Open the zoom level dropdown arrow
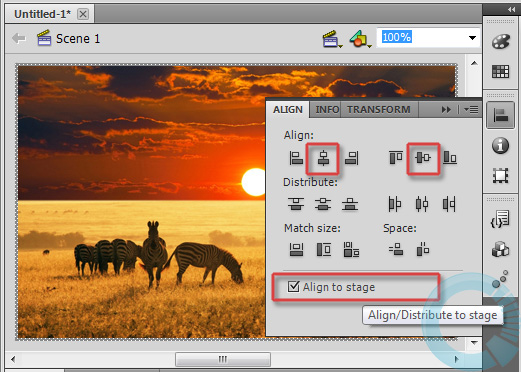 [472, 38]
